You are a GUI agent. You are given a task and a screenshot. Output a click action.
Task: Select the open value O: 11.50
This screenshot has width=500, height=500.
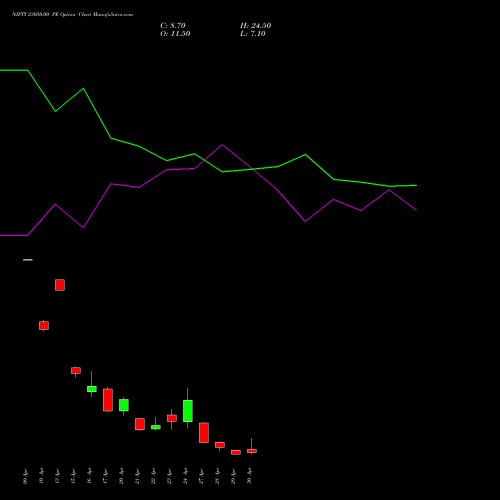click(175, 34)
